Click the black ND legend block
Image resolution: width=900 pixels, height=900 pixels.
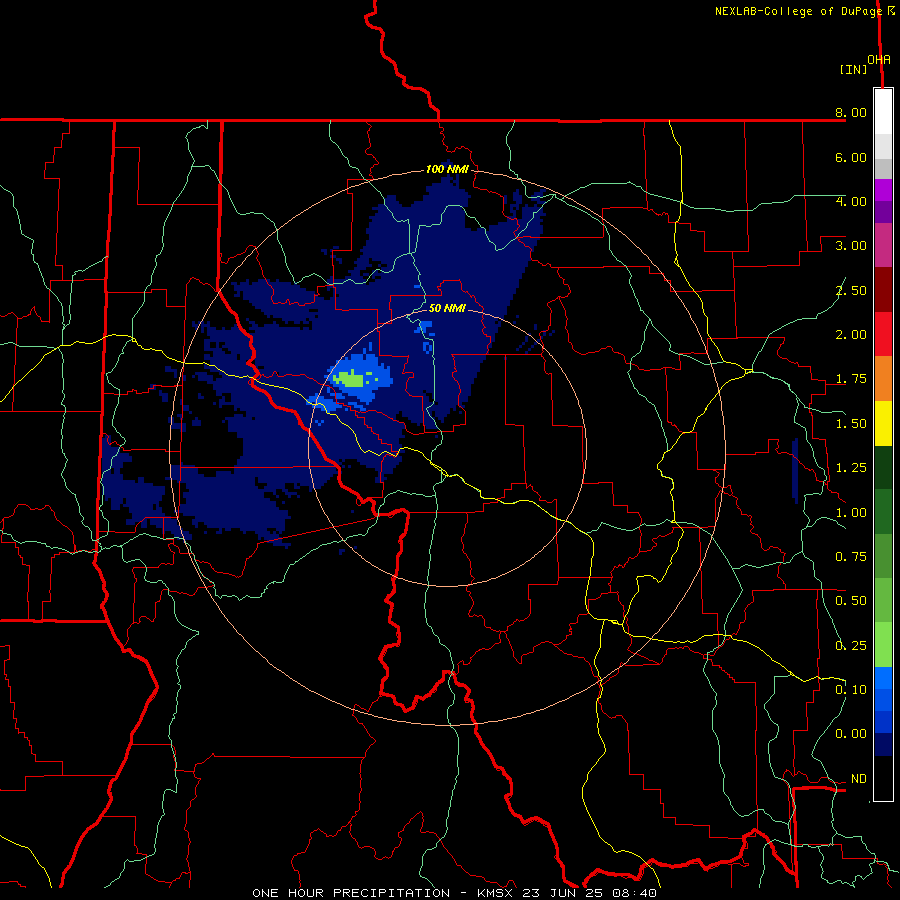[x=883, y=778]
